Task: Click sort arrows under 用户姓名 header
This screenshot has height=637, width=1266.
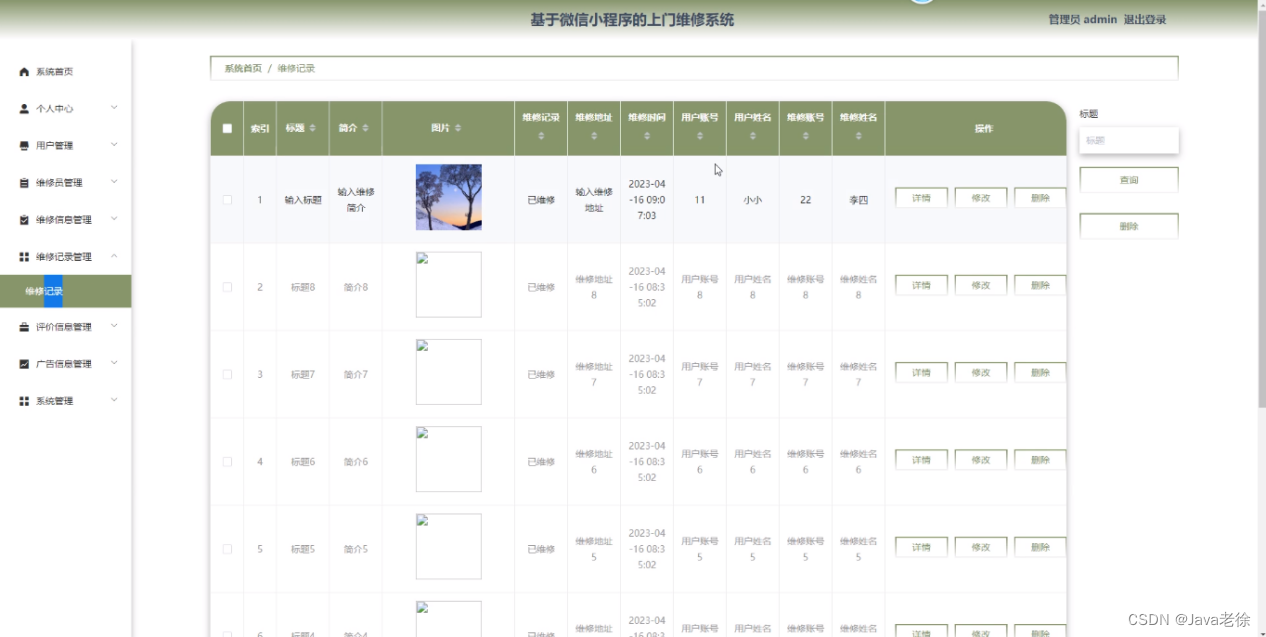Action: click(753, 136)
